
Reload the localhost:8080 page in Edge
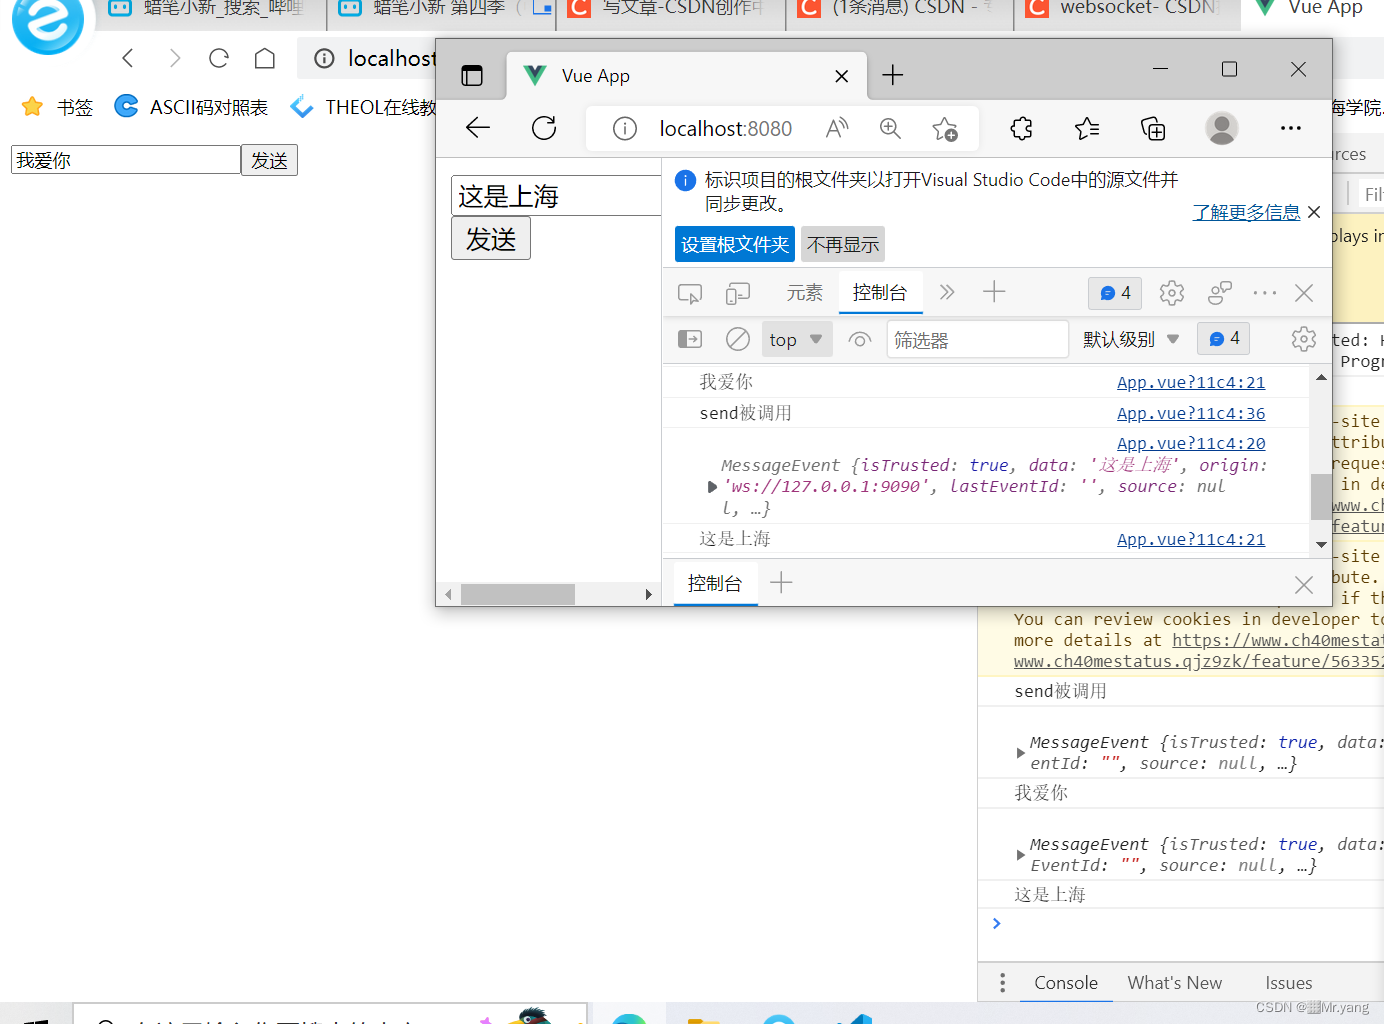[x=544, y=128]
